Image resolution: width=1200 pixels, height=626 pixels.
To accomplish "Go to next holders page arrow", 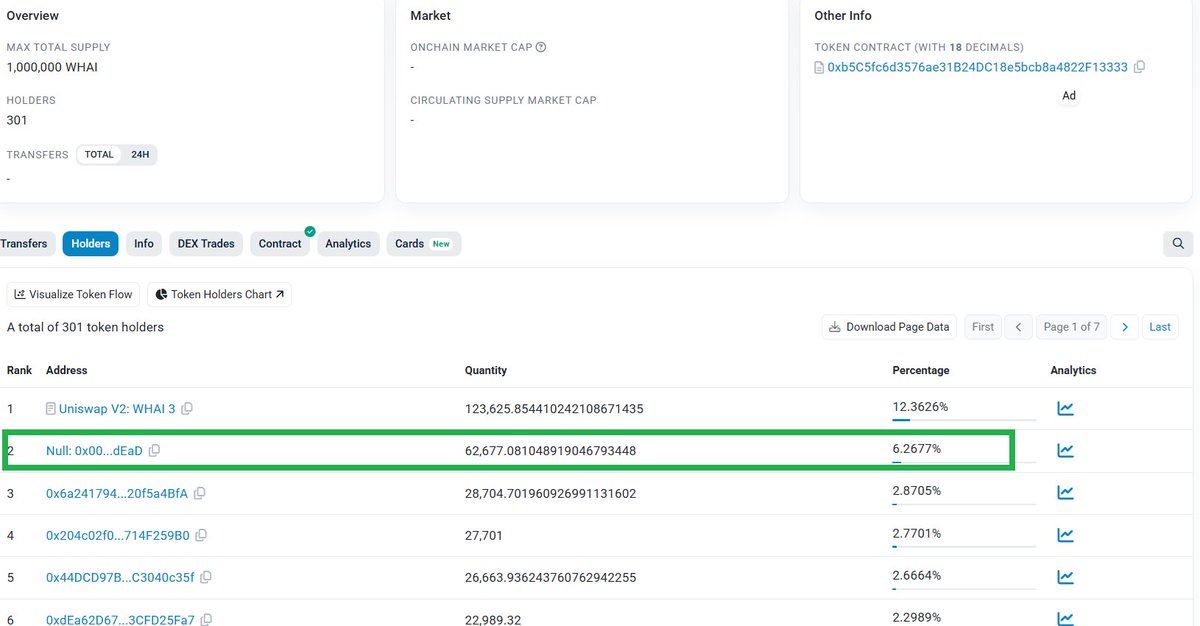I will [1125, 327].
